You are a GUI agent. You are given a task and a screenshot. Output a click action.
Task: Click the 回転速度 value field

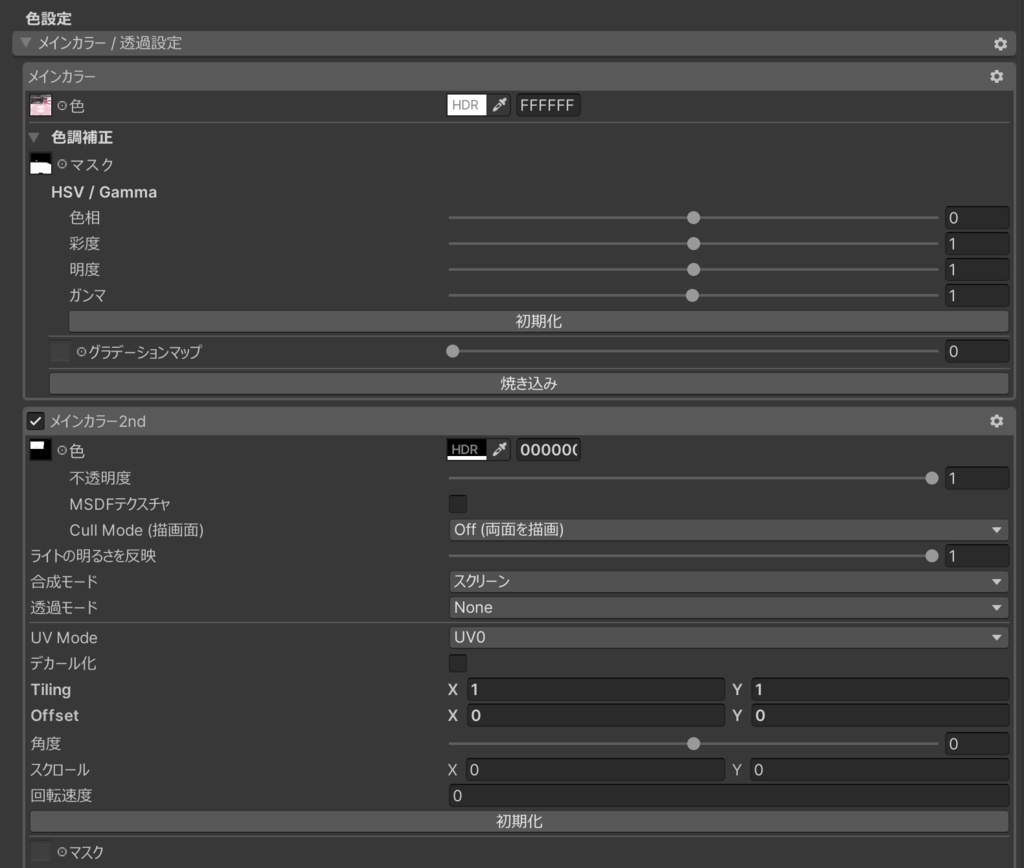coord(728,796)
